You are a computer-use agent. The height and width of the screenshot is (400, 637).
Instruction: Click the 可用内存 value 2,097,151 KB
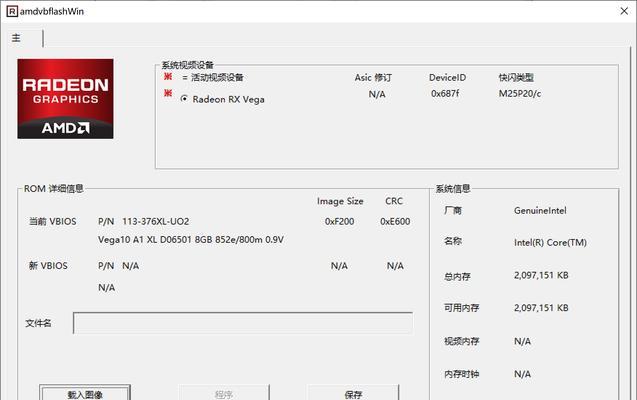coord(541,308)
